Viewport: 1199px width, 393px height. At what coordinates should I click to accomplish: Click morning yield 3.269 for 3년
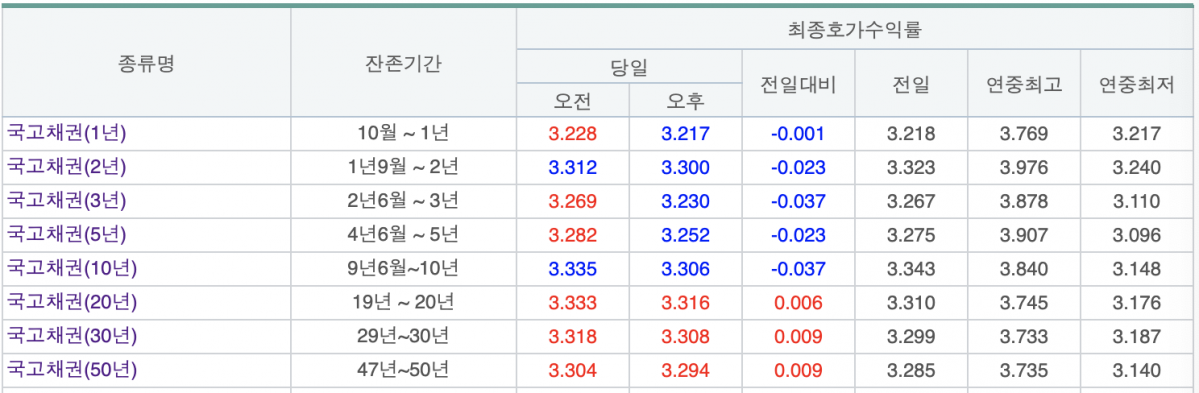(x=573, y=201)
